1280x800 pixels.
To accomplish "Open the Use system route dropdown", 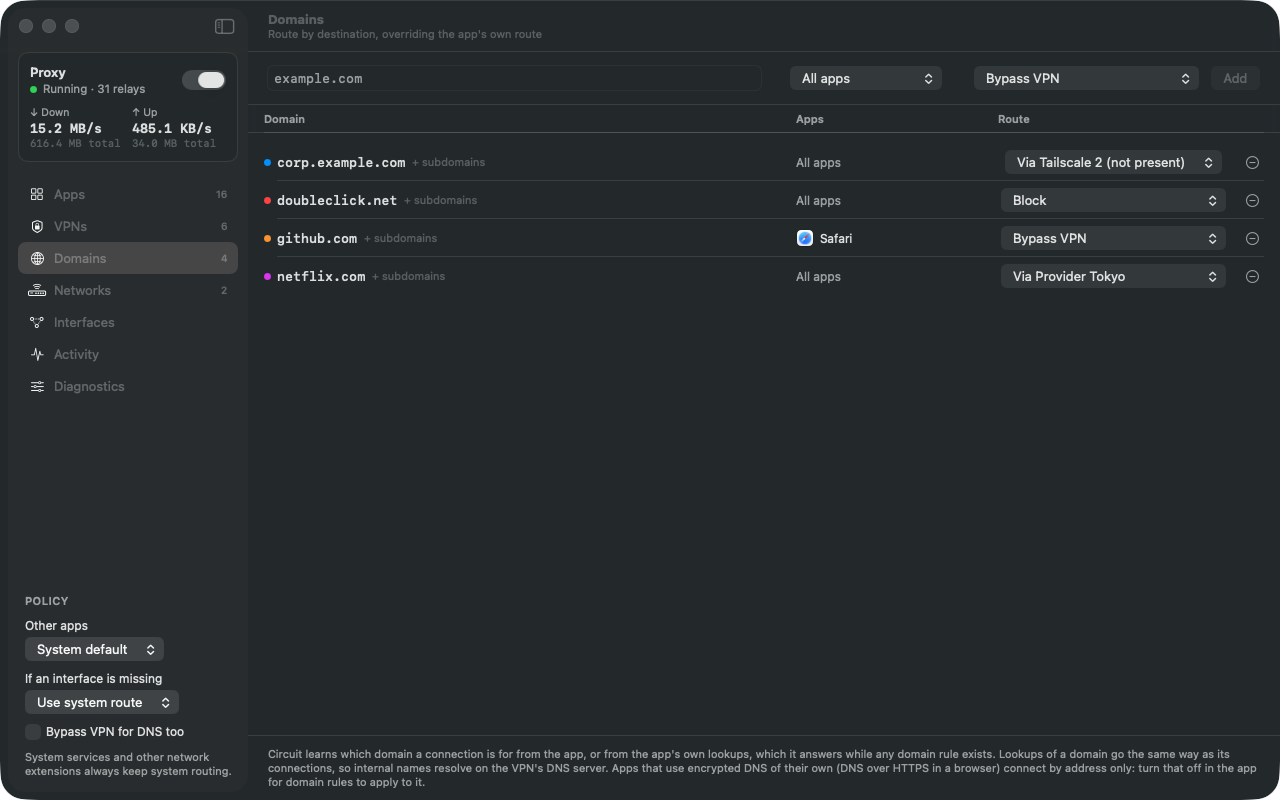I will click(x=102, y=702).
